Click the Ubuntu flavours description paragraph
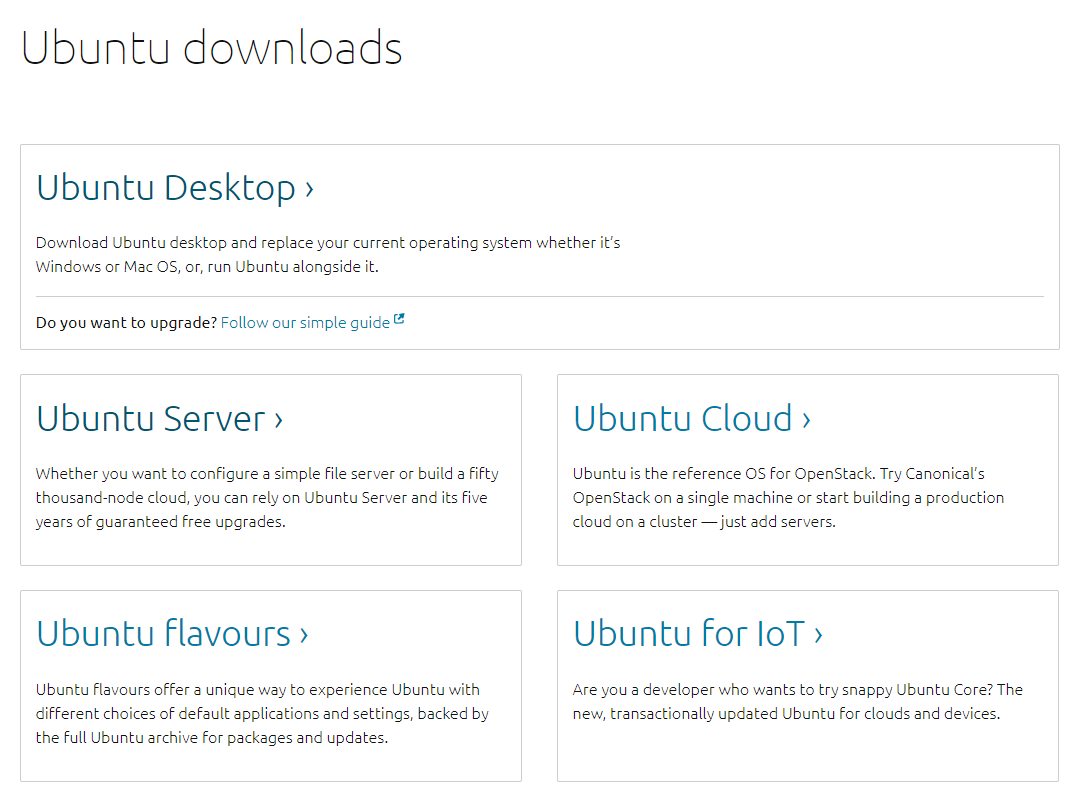Screen dimensions: 1073x795 [262, 714]
